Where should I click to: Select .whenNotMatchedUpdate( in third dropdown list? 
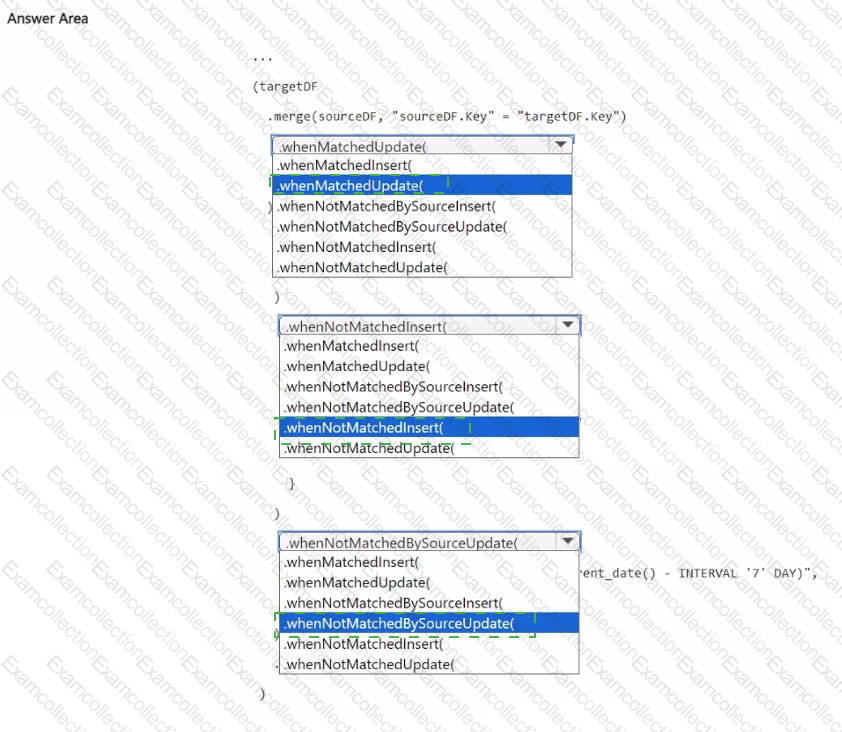(x=429, y=664)
